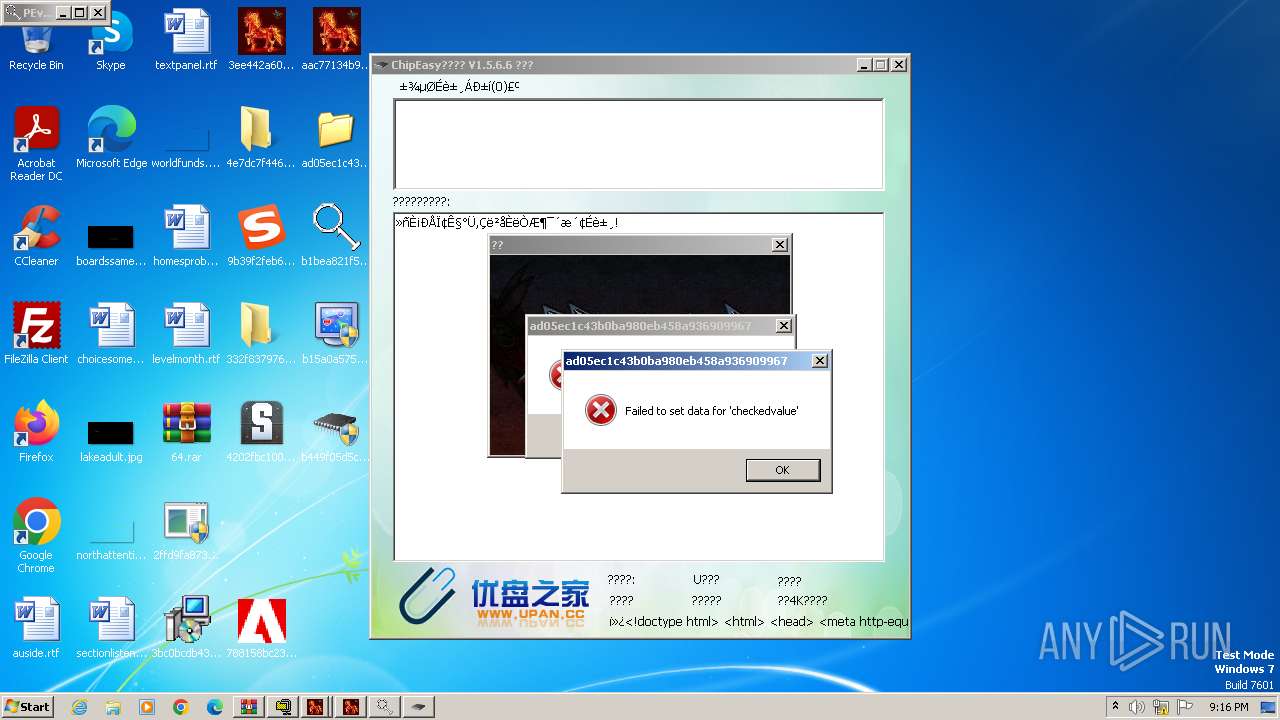Viewport: 1280px width, 720px height.
Task: Open the ad05ec1c43 folder on the desktop
Action: click(336, 139)
